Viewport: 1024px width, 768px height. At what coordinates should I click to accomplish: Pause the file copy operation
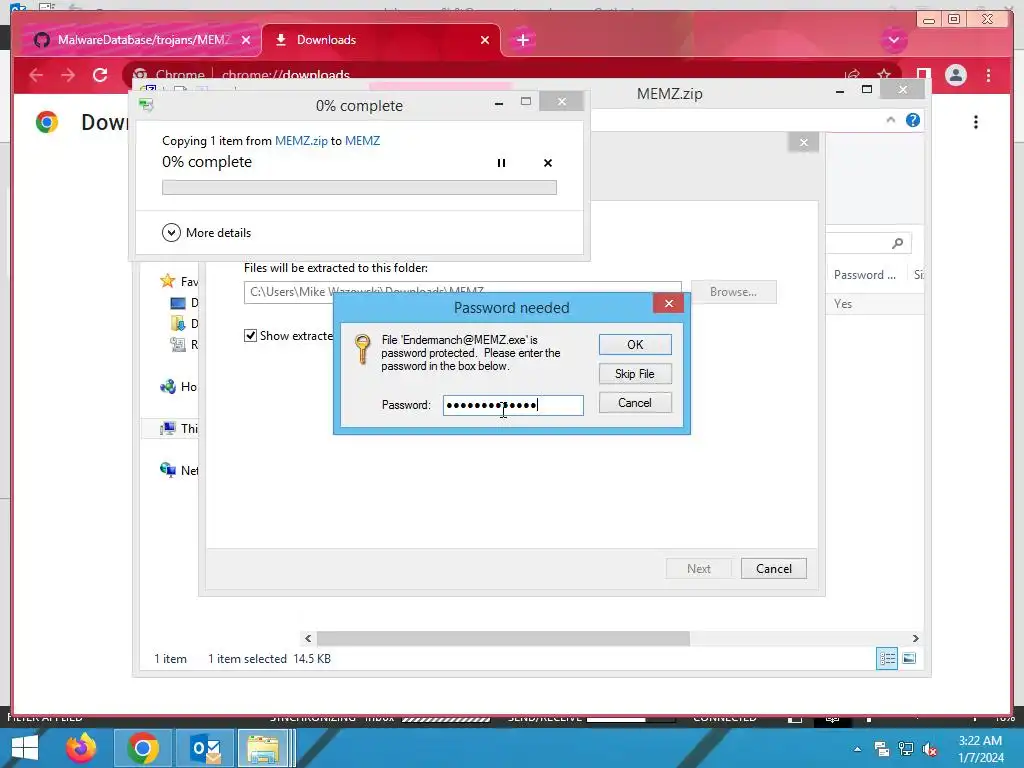click(501, 163)
